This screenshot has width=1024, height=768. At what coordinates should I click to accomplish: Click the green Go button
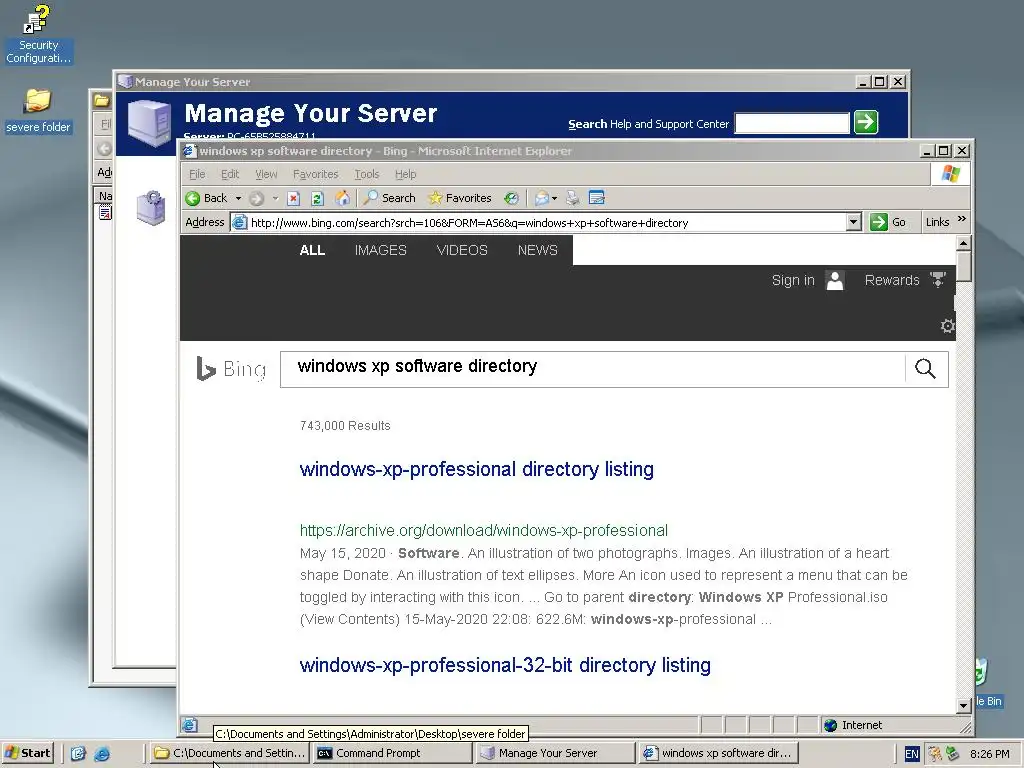pos(888,222)
